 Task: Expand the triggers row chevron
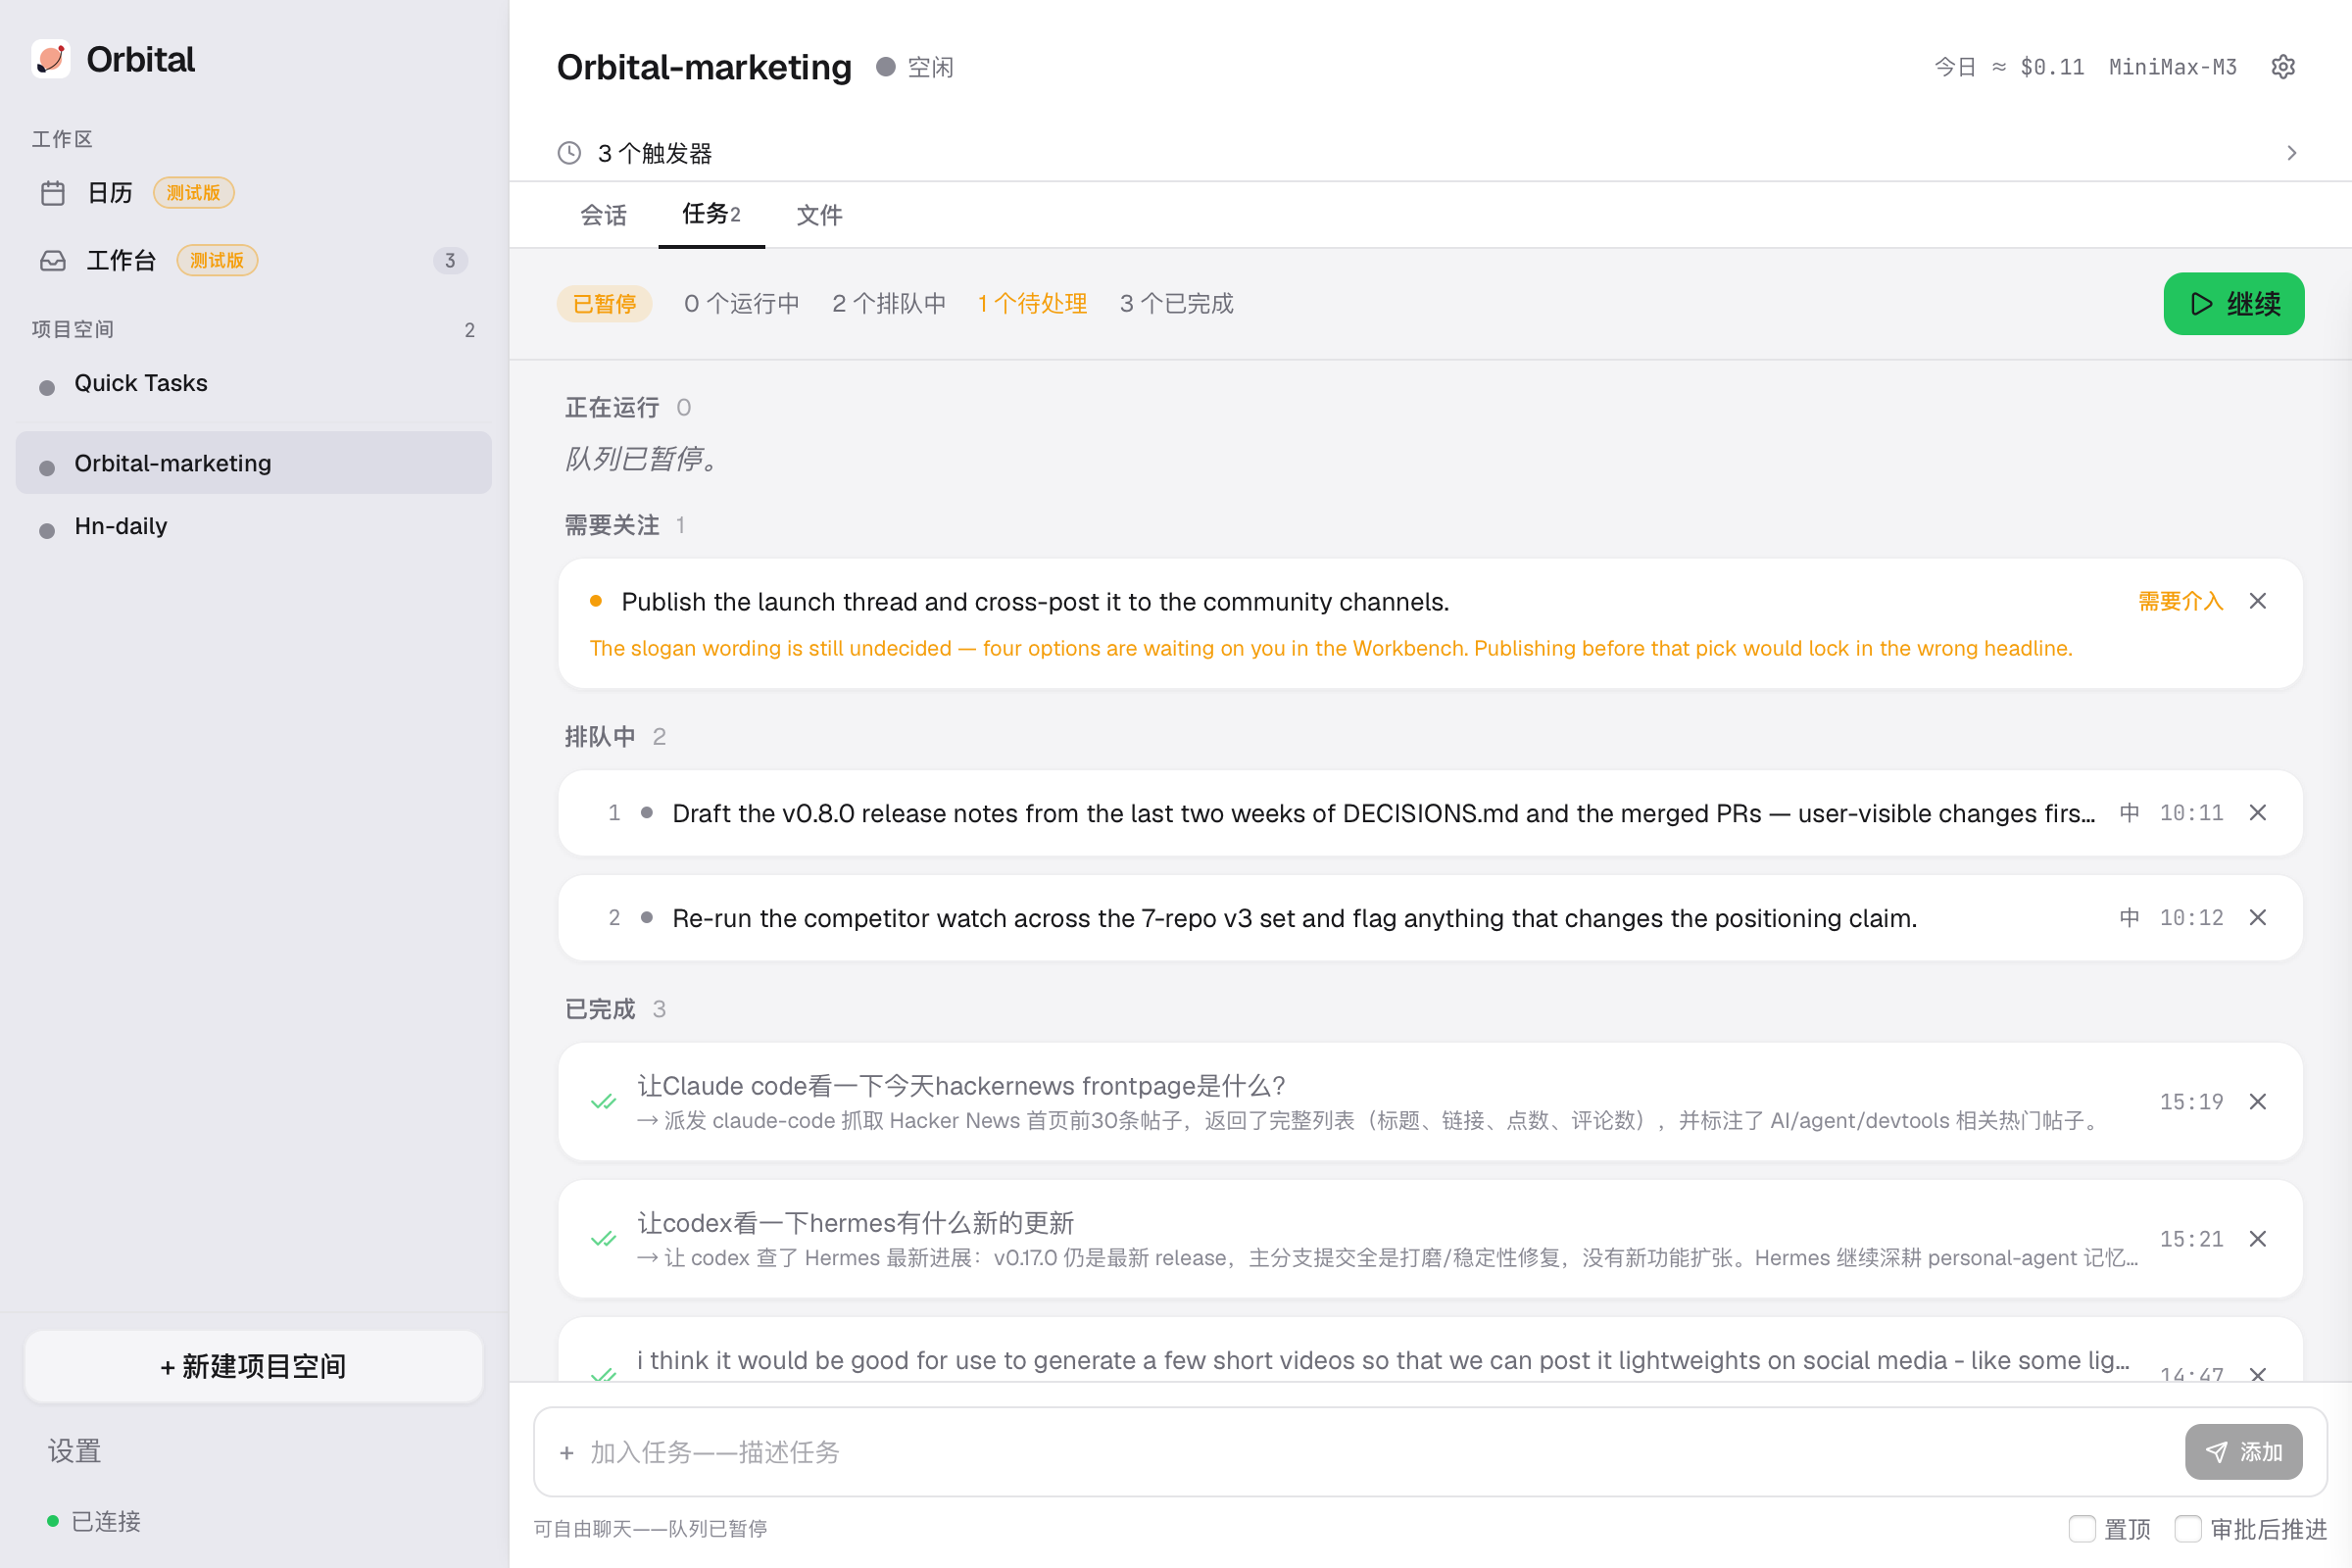(x=2292, y=153)
